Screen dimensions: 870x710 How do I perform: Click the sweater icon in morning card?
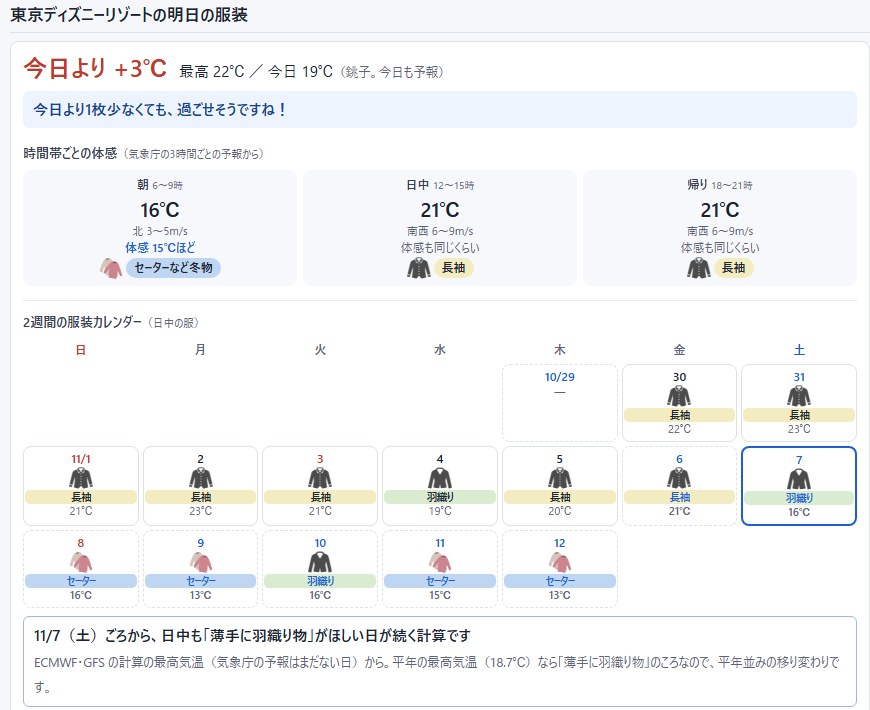[x=111, y=268]
